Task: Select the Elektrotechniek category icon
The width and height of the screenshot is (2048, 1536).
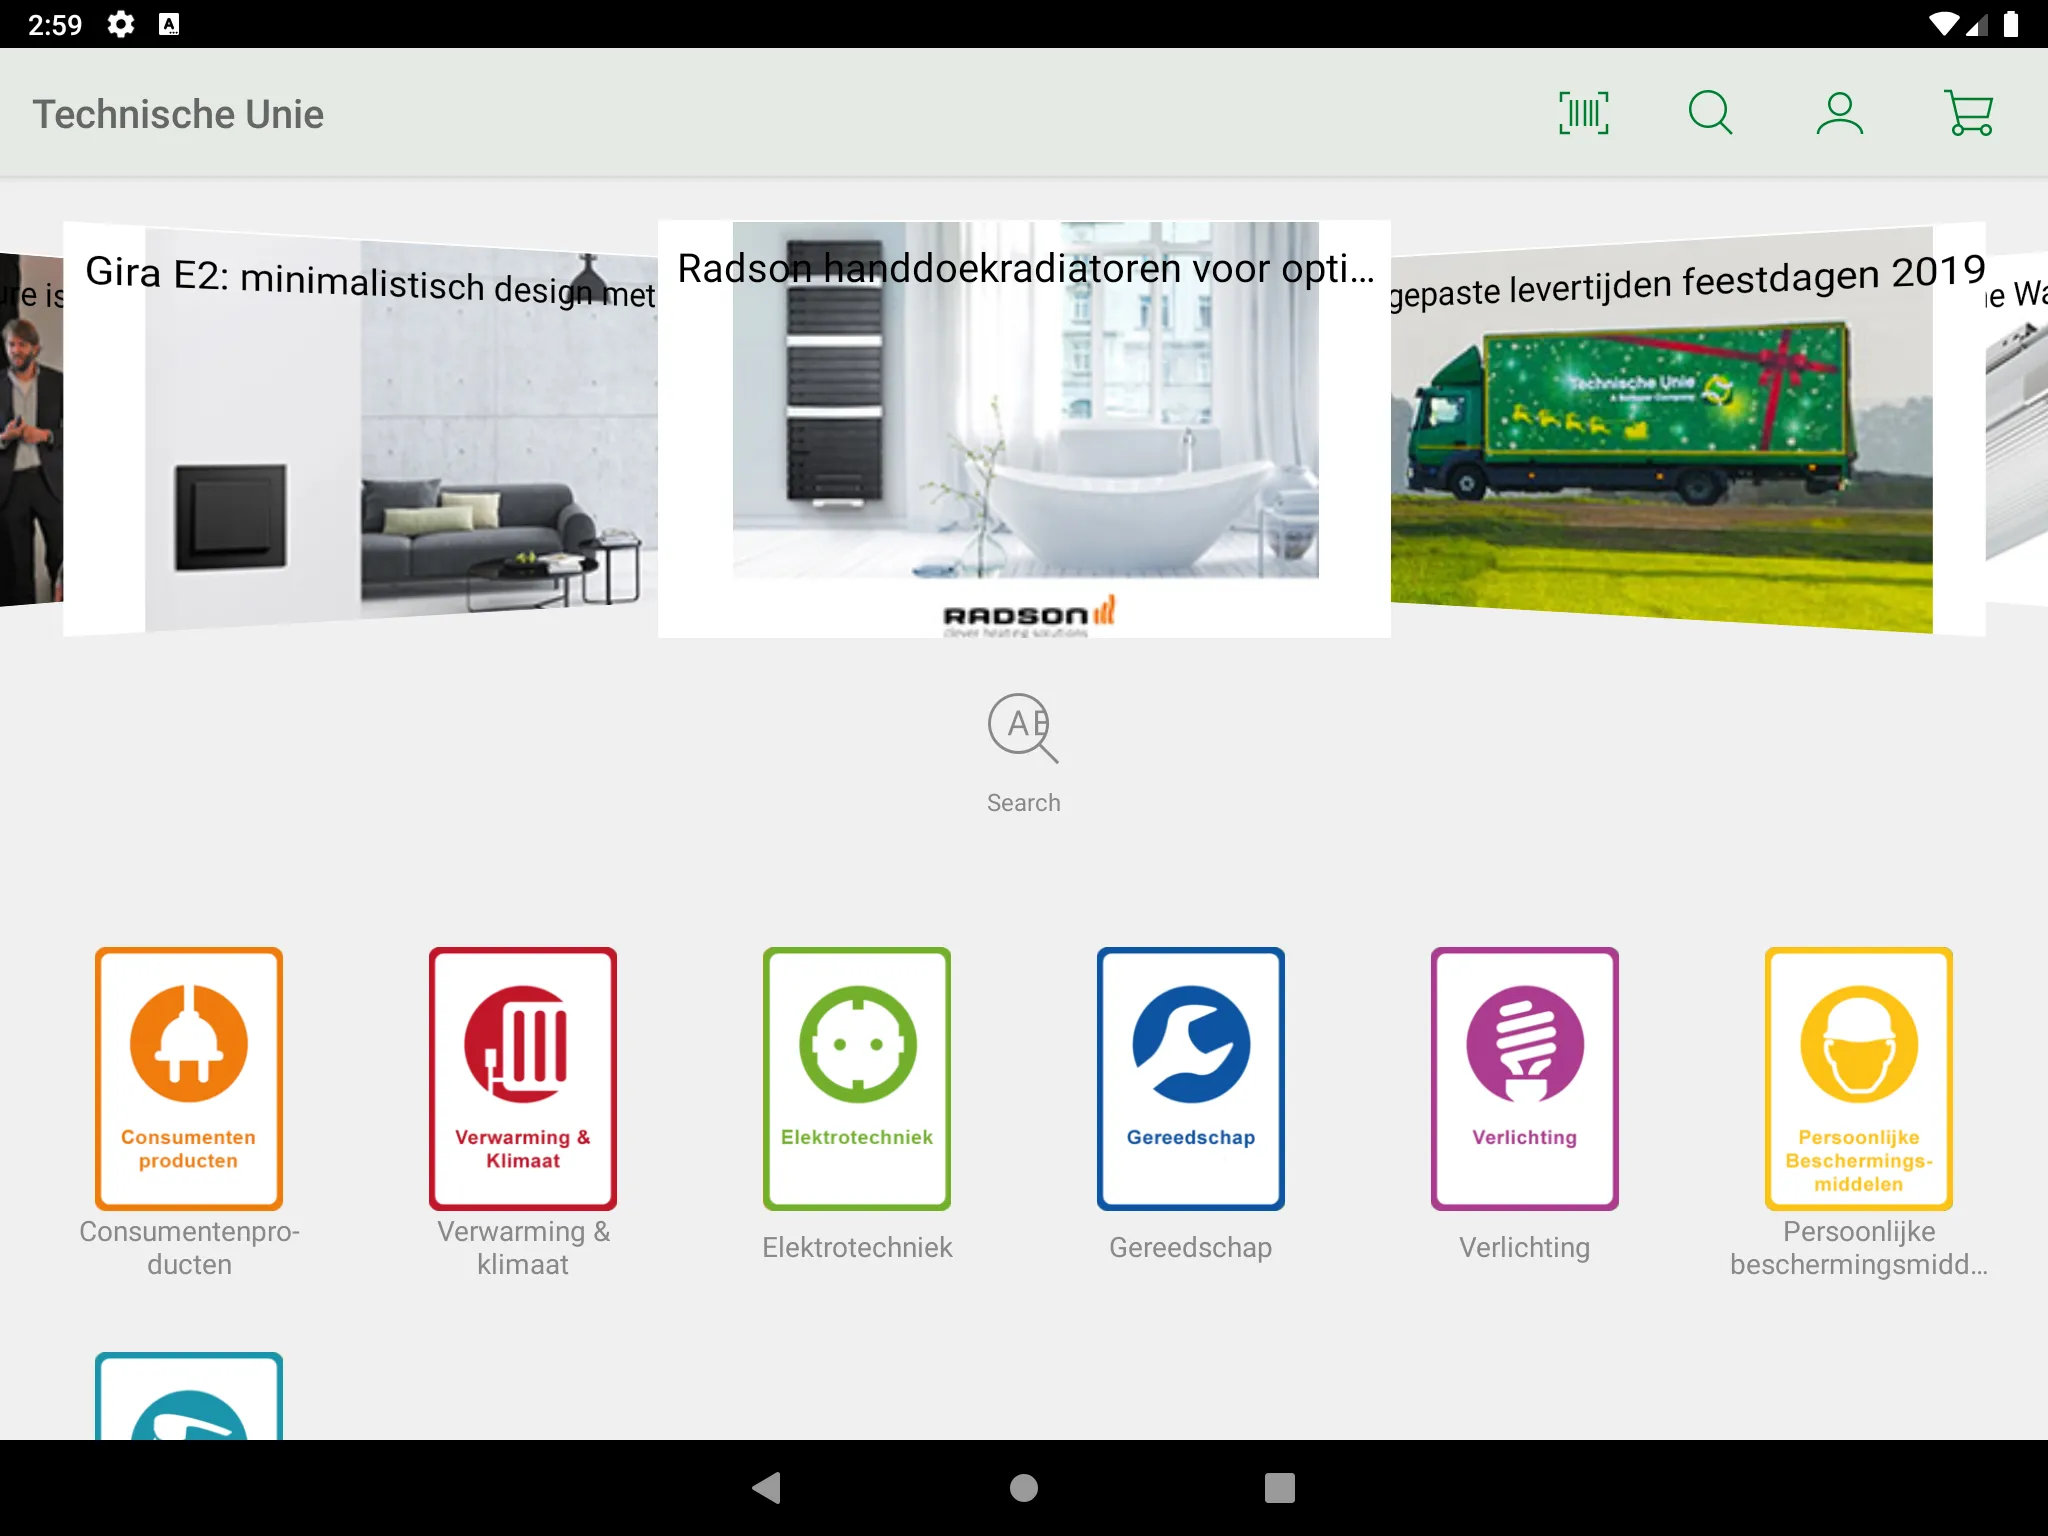Action: [x=857, y=1078]
